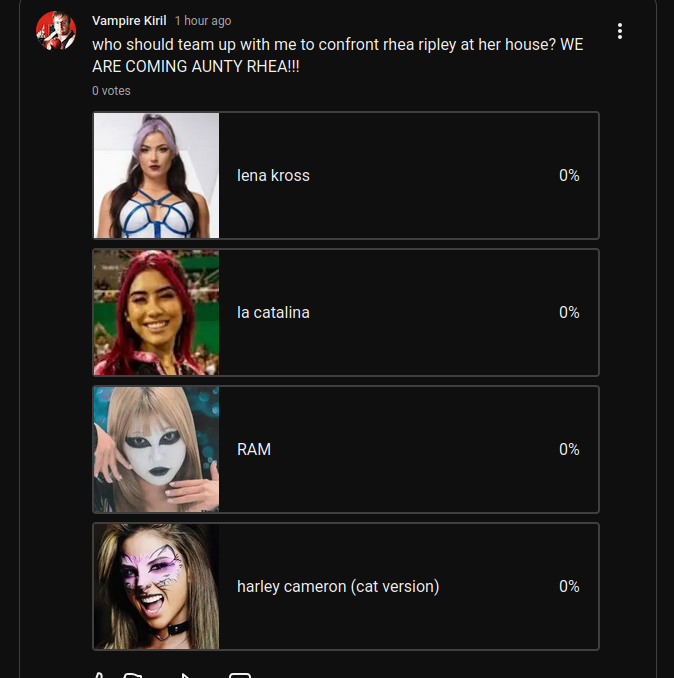The width and height of the screenshot is (674, 678).
Task: Open the Vampire Kiril channel name link
Action: [129, 21]
